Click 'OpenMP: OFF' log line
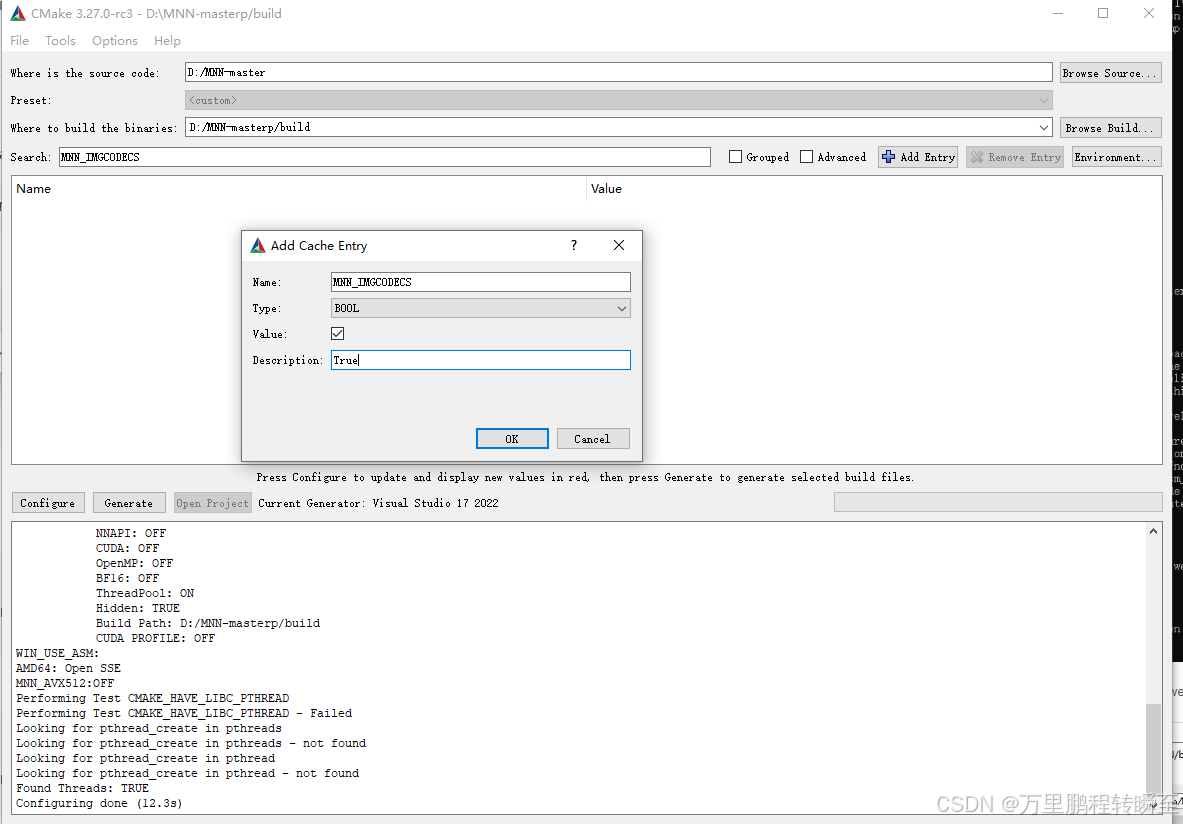The image size is (1183, 824). pos(134,563)
